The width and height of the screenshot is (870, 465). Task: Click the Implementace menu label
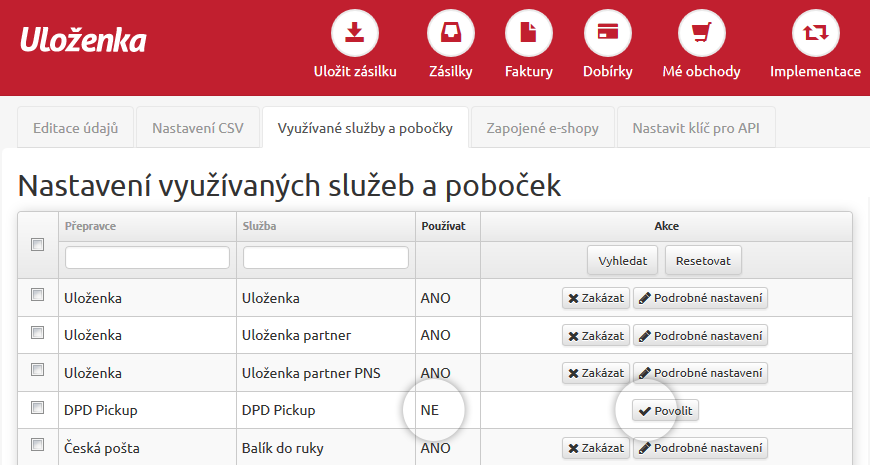(816, 72)
